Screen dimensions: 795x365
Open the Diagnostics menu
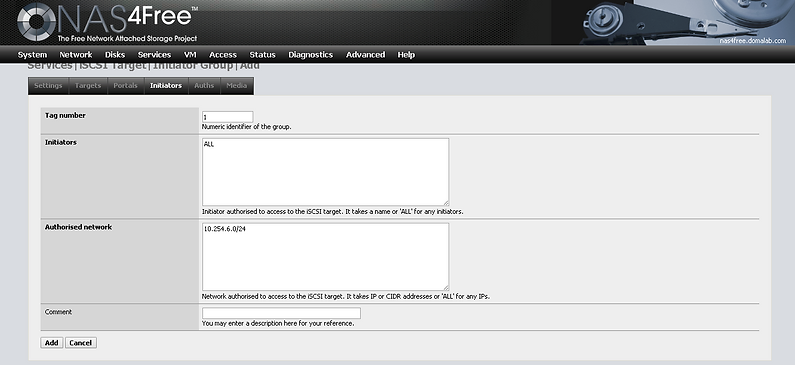point(310,55)
